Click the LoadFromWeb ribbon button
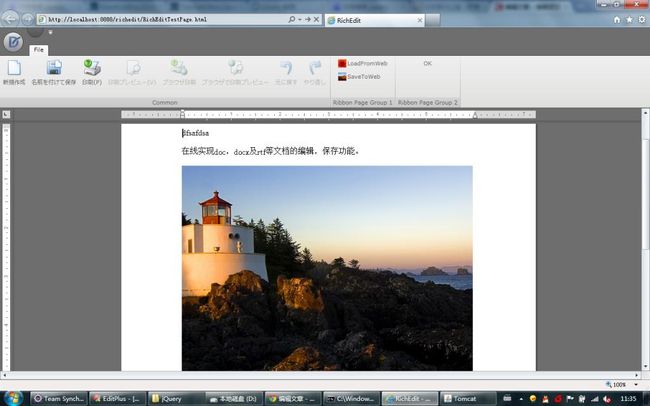650x406 pixels. pyautogui.click(x=362, y=63)
